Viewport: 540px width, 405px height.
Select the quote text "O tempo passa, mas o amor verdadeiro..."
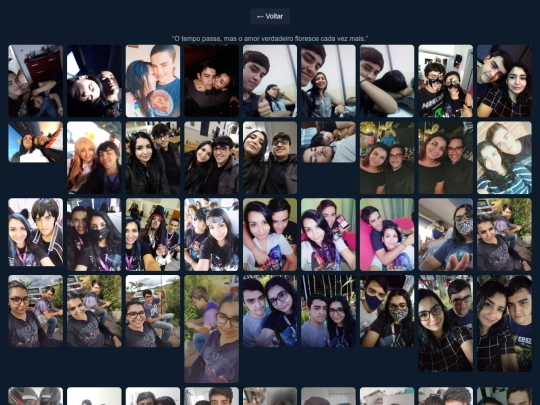pyautogui.click(x=270, y=39)
